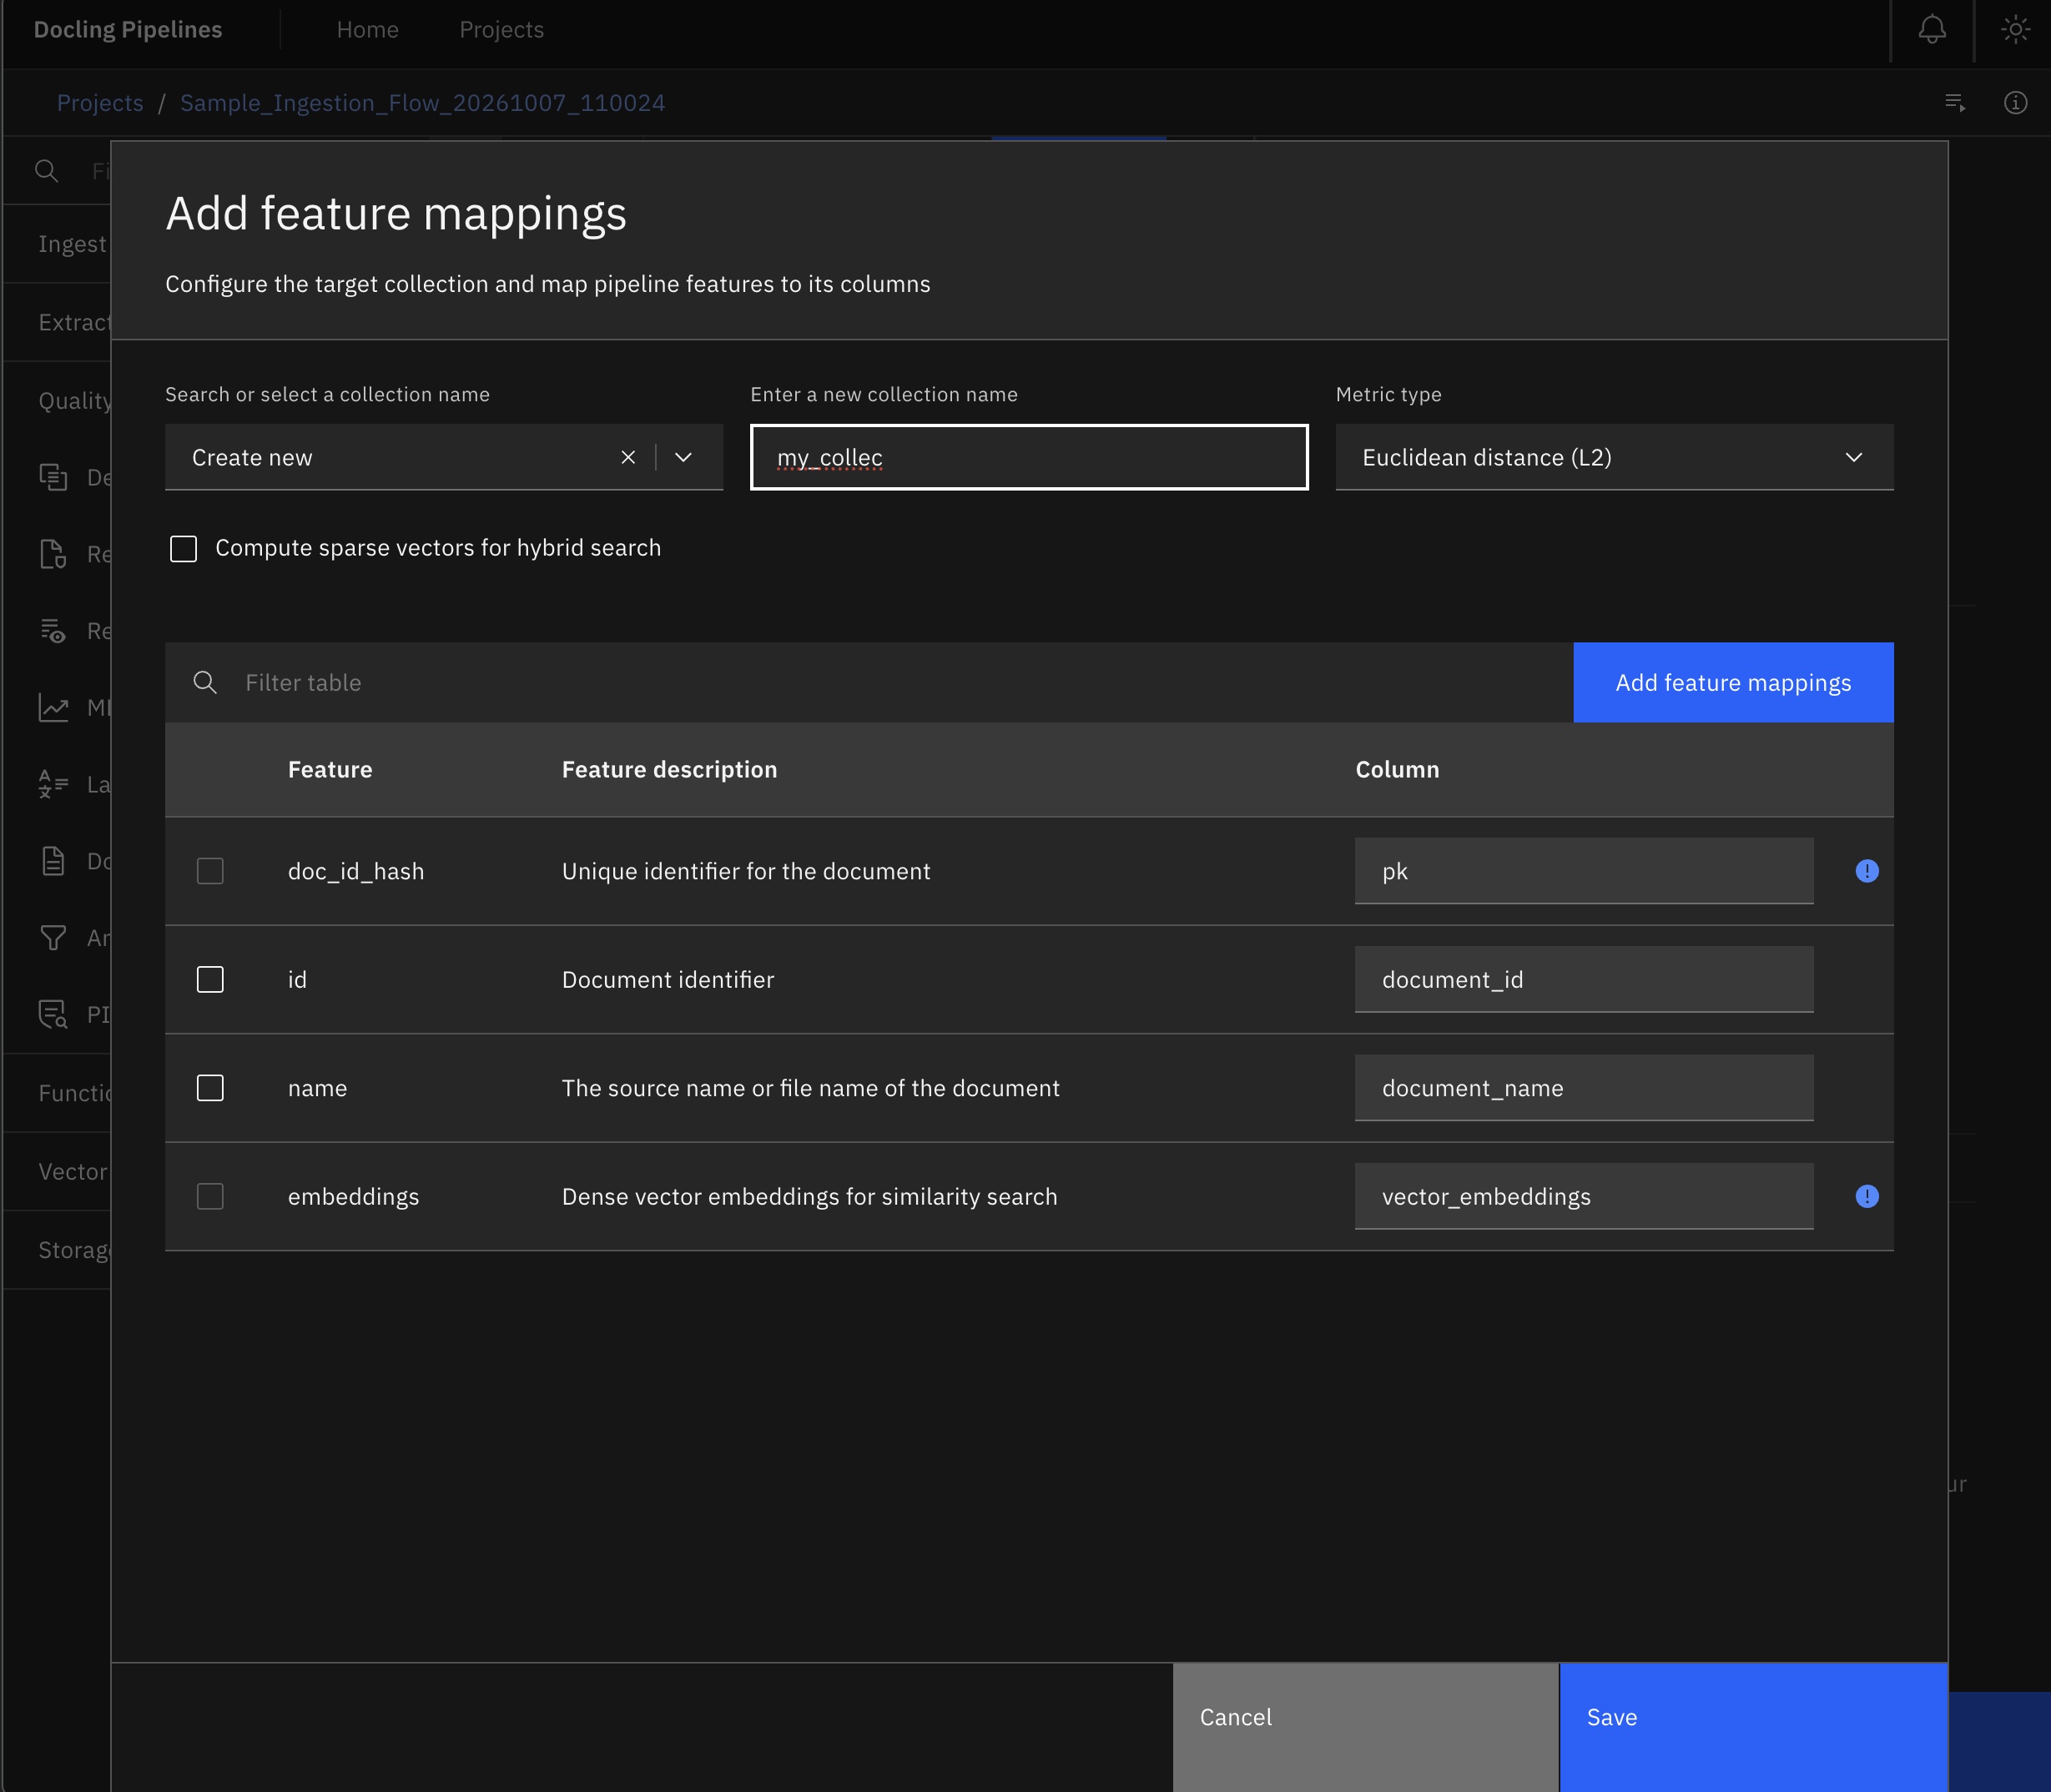The width and height of the screenshot is (2051, 1792).
Task: Open Sample_Ingestion_Flow breadcrumb link
Action: [422, 103]
